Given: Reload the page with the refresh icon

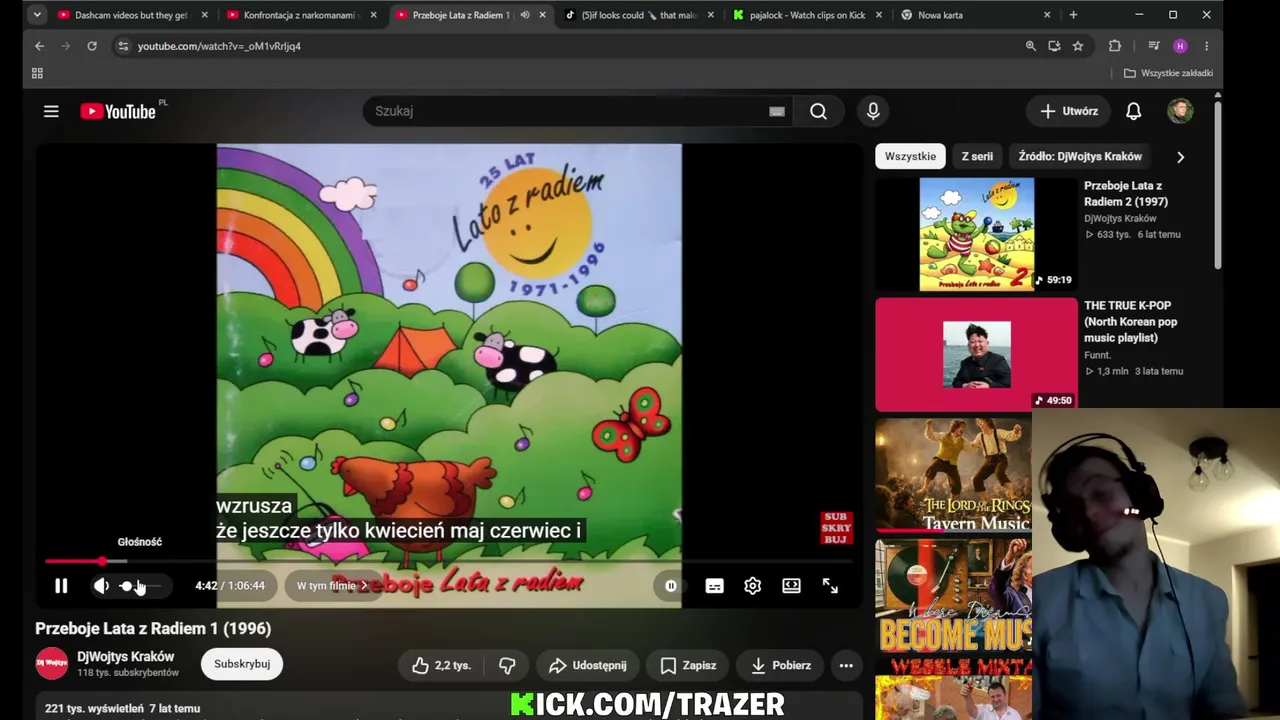Looking at the screenshot, I should [x=91, y=46].
